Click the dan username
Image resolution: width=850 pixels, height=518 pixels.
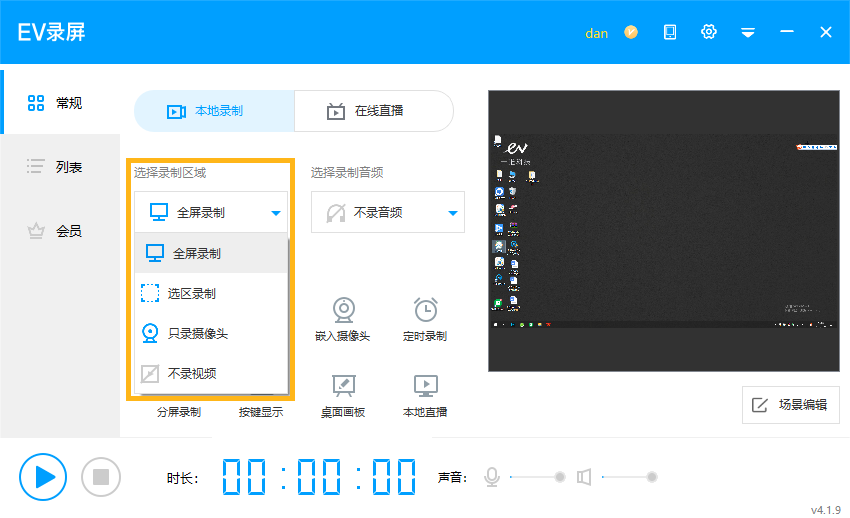coord(596,34)
